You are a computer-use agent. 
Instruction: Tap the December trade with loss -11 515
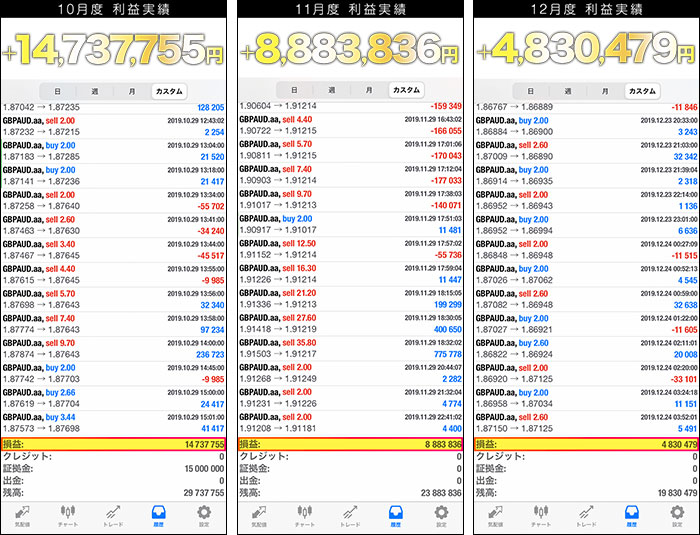[586, 250]
